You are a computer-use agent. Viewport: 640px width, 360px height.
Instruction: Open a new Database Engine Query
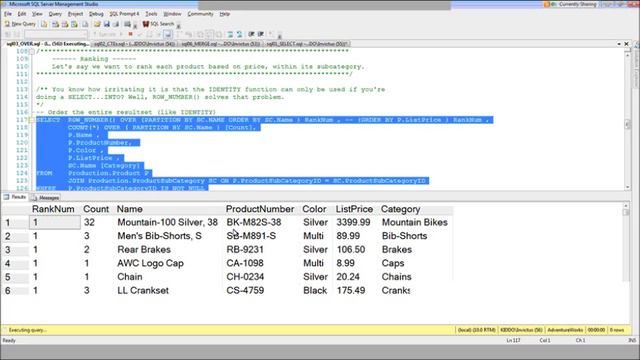point(44,24)
